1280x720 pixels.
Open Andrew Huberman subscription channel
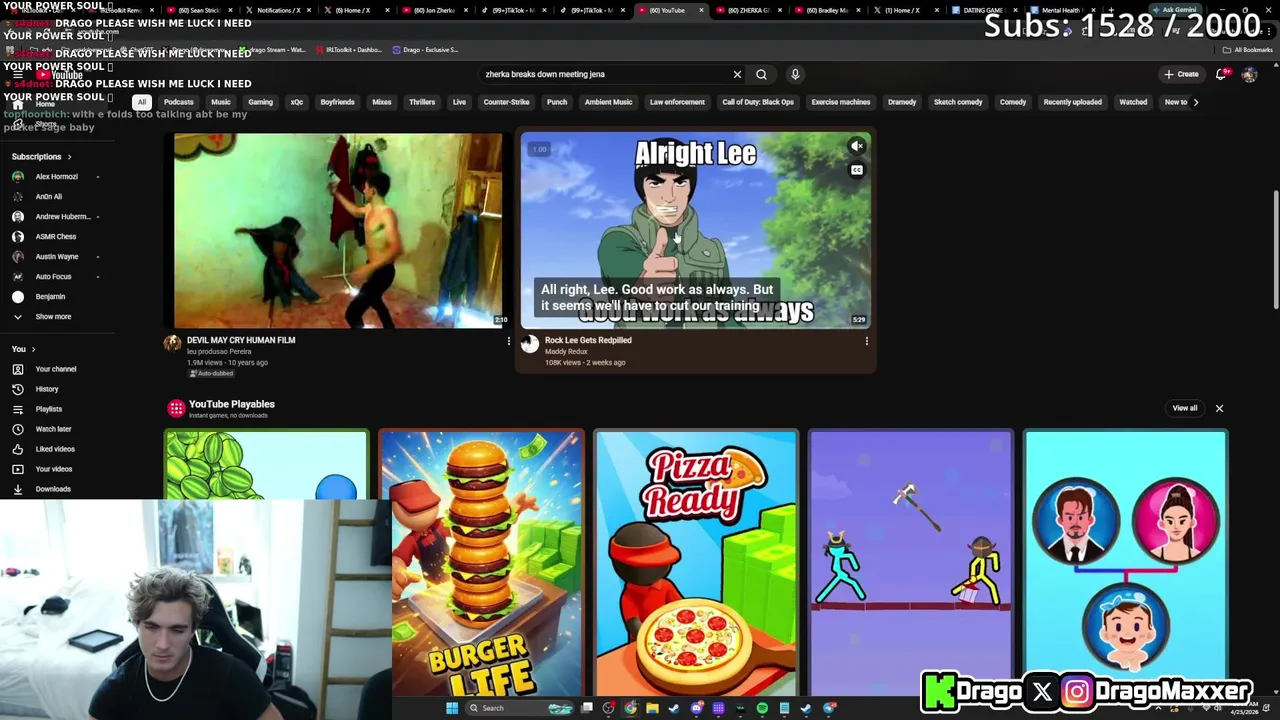[x=55, y=216]
